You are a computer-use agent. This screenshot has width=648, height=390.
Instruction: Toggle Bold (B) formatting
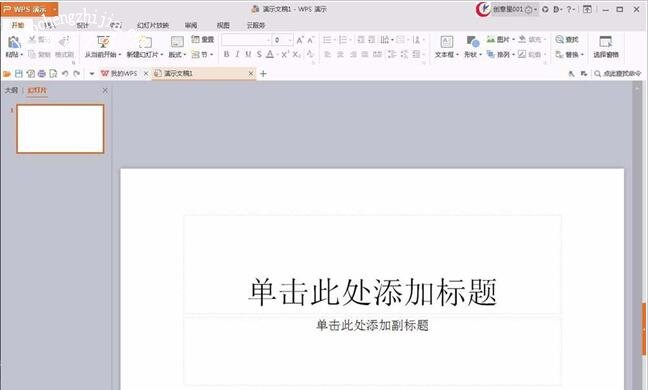coord(226,54)
